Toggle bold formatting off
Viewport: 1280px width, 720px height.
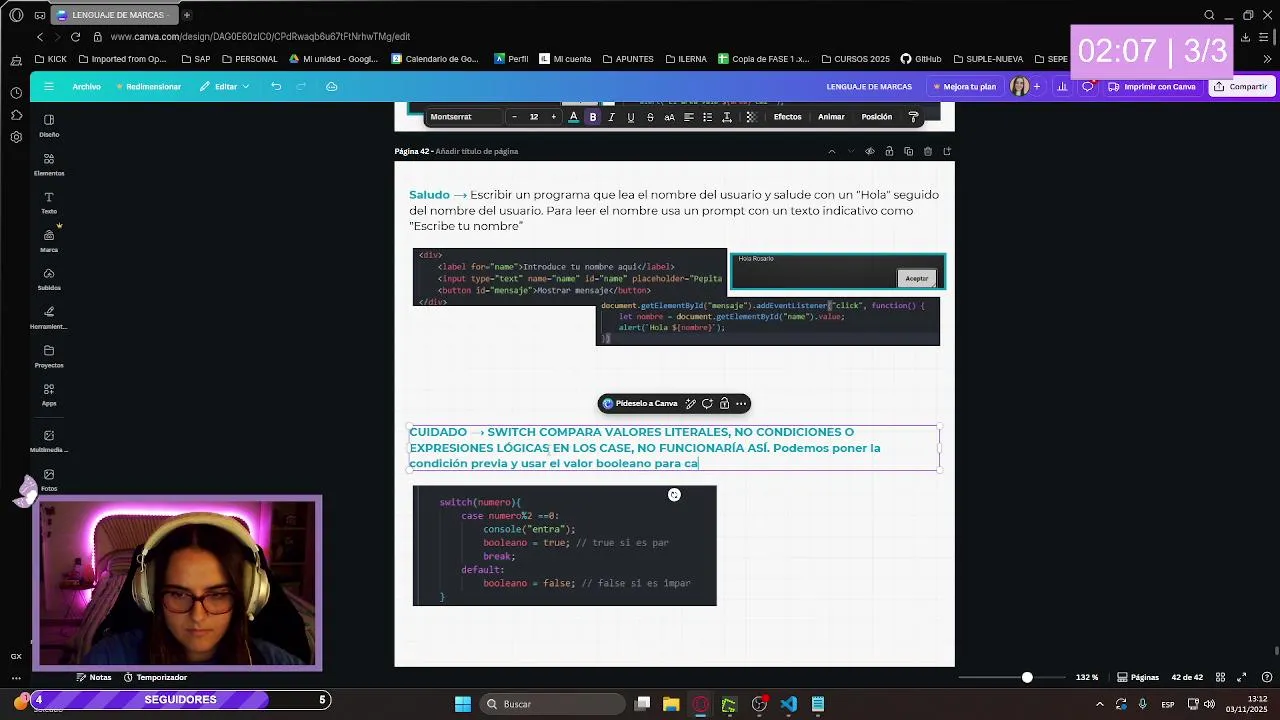[592, 117]
